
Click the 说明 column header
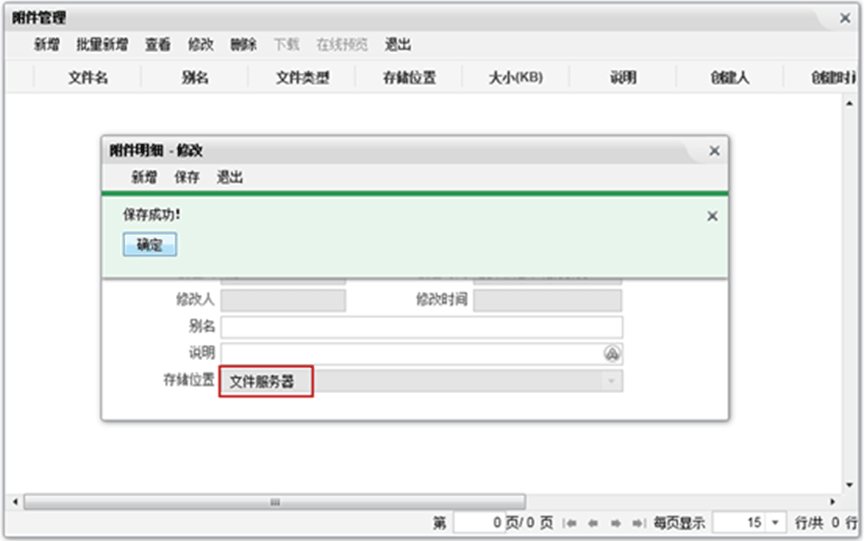pos(623,78)
